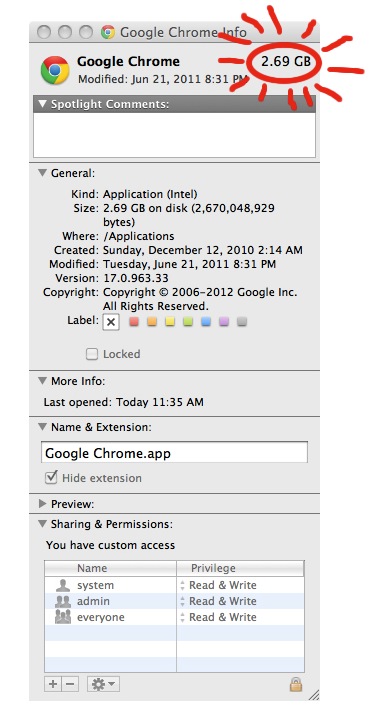Click the Last opened Today 11:35 AM text
The image size is (377, 718).
coord(124,403)
